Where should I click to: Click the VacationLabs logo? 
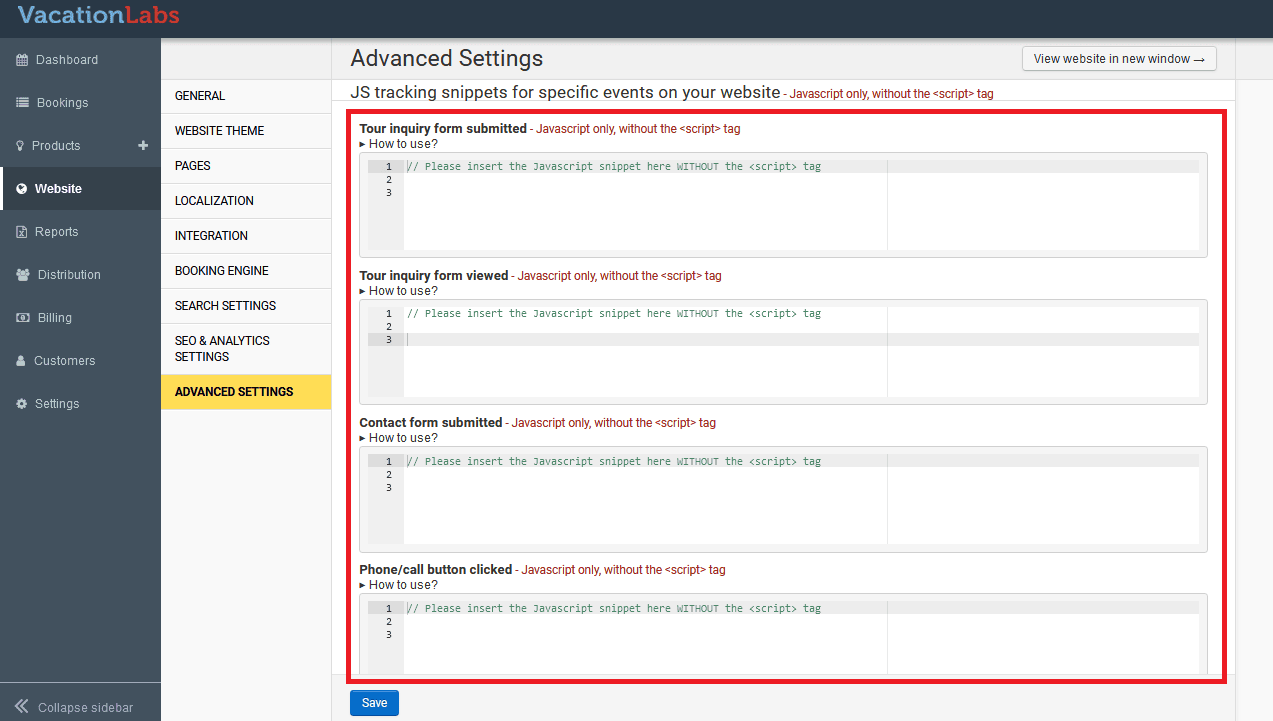pyautogui.click(x=98, y=16)
